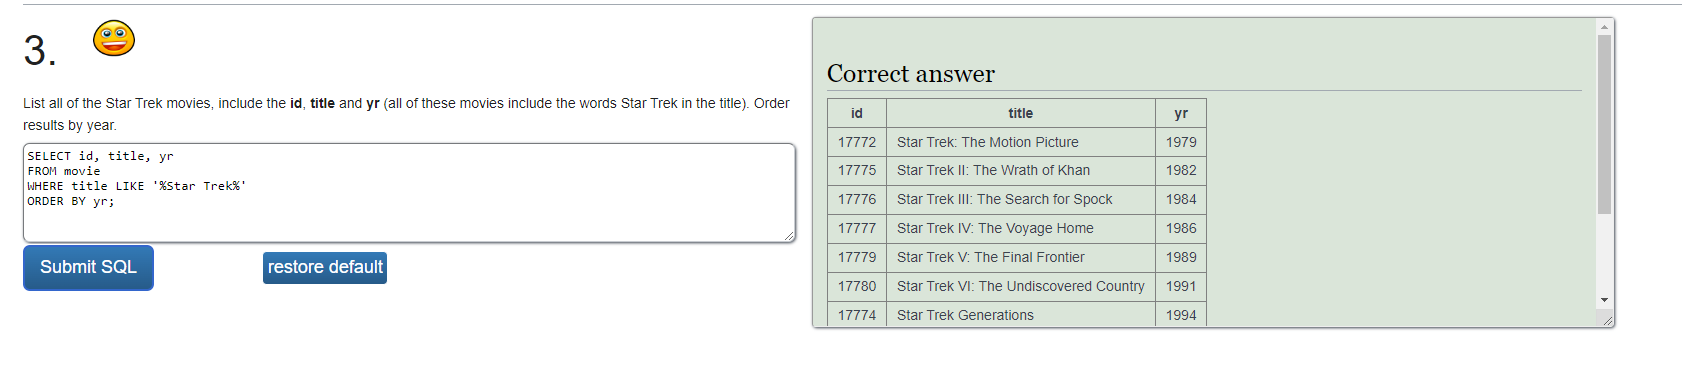Click the Star Trek Generations row
This screenshot has width=1682, height=379.
(1017, 315)
